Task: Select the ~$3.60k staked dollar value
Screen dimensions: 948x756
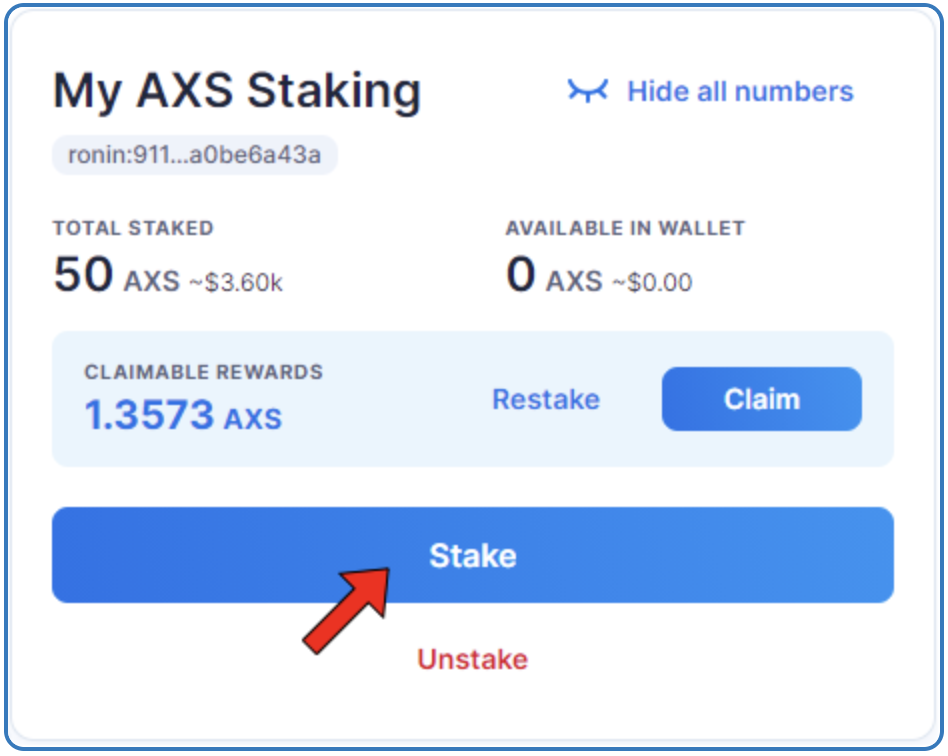Action: click(236, 282)
